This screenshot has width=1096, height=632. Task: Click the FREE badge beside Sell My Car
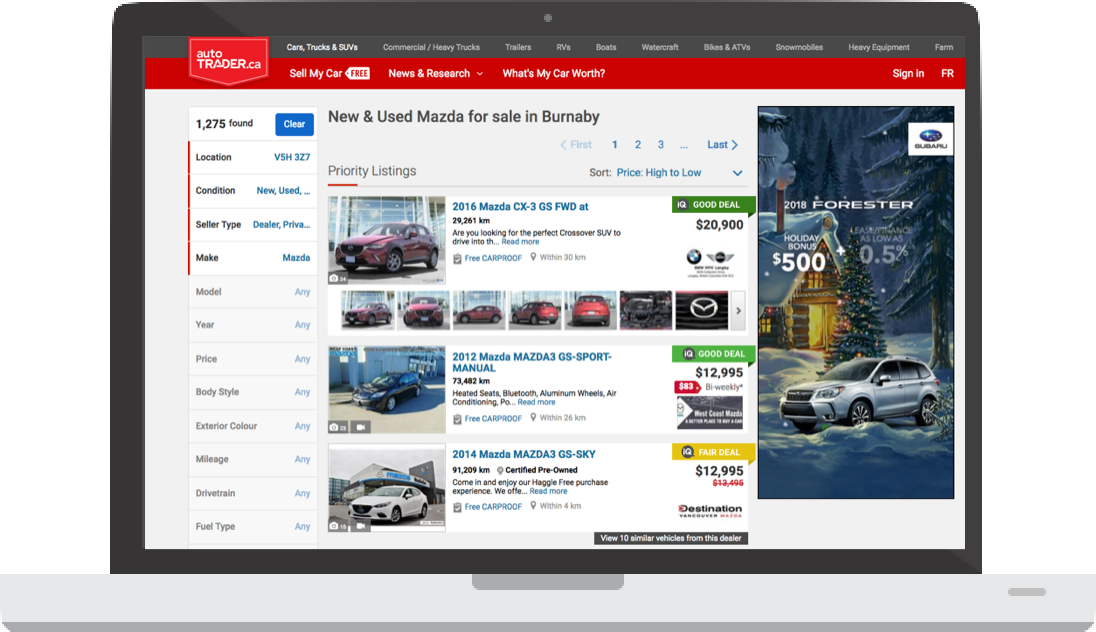(358, 73)
